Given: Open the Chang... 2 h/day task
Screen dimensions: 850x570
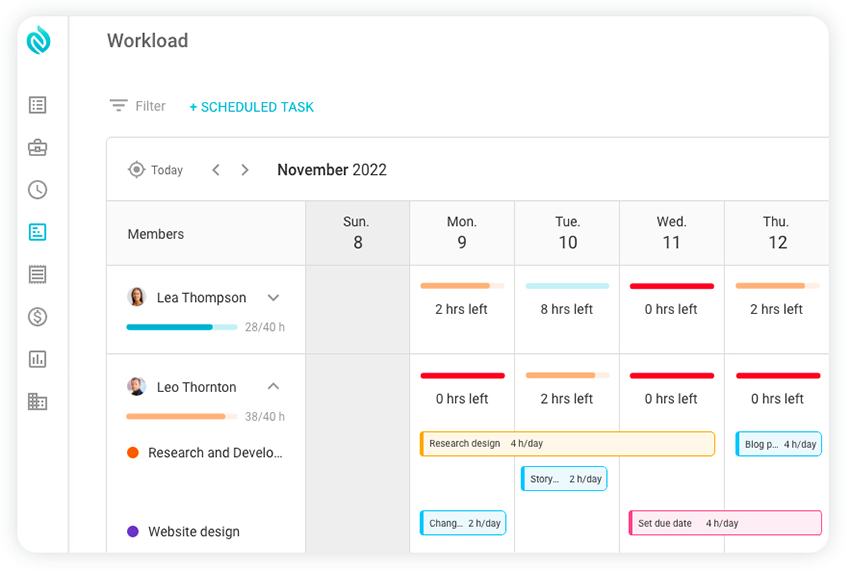Looking at the screenshot, I should coord(463,523).
